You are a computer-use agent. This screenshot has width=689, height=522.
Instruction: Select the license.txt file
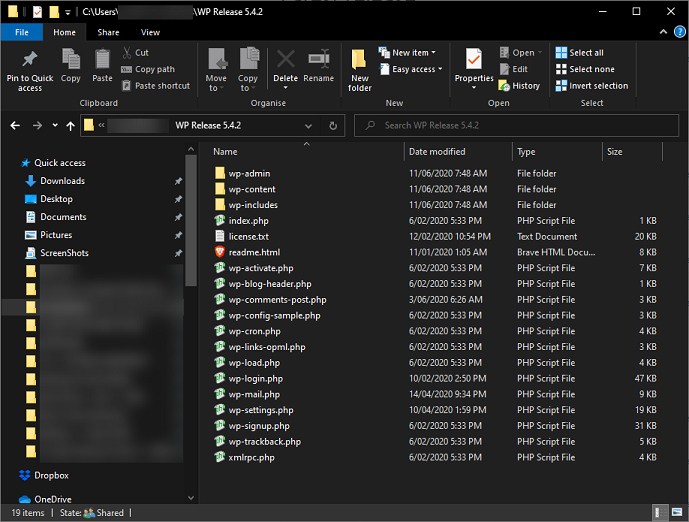pos(242,236)
